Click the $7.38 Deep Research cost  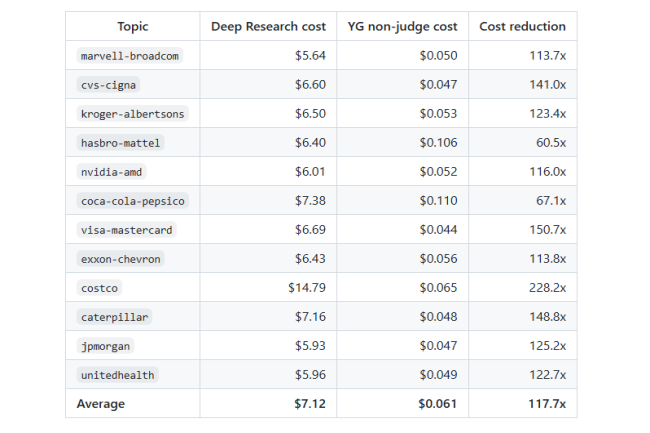tap(310, 201)
